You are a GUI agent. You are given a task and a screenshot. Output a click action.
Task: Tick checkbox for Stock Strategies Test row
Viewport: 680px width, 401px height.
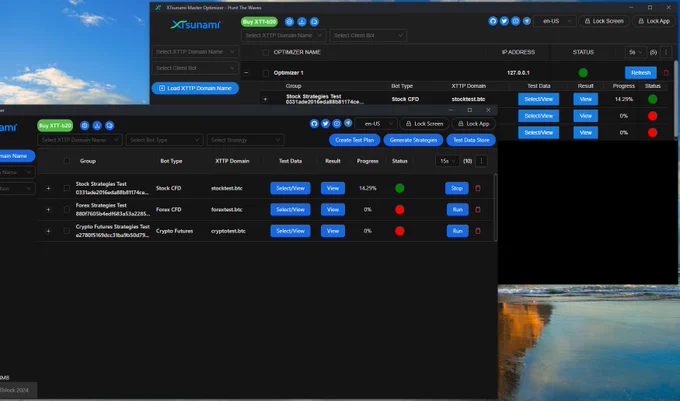[x=66, y=188]
